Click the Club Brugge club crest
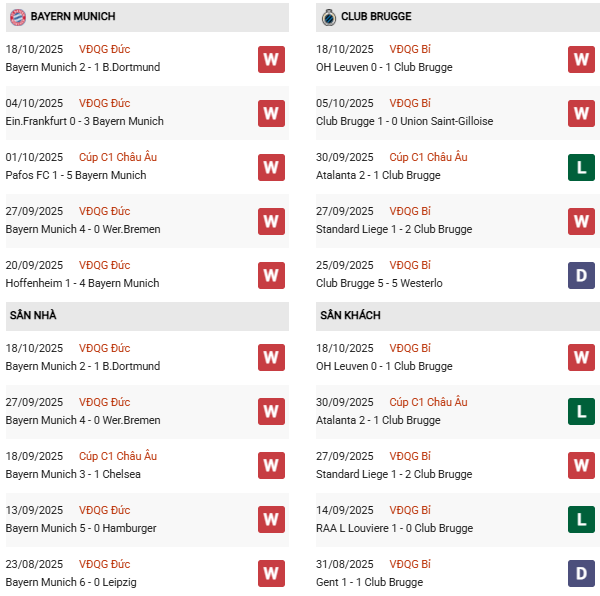The height and width of the screenshot is (596, 600). 328,17
